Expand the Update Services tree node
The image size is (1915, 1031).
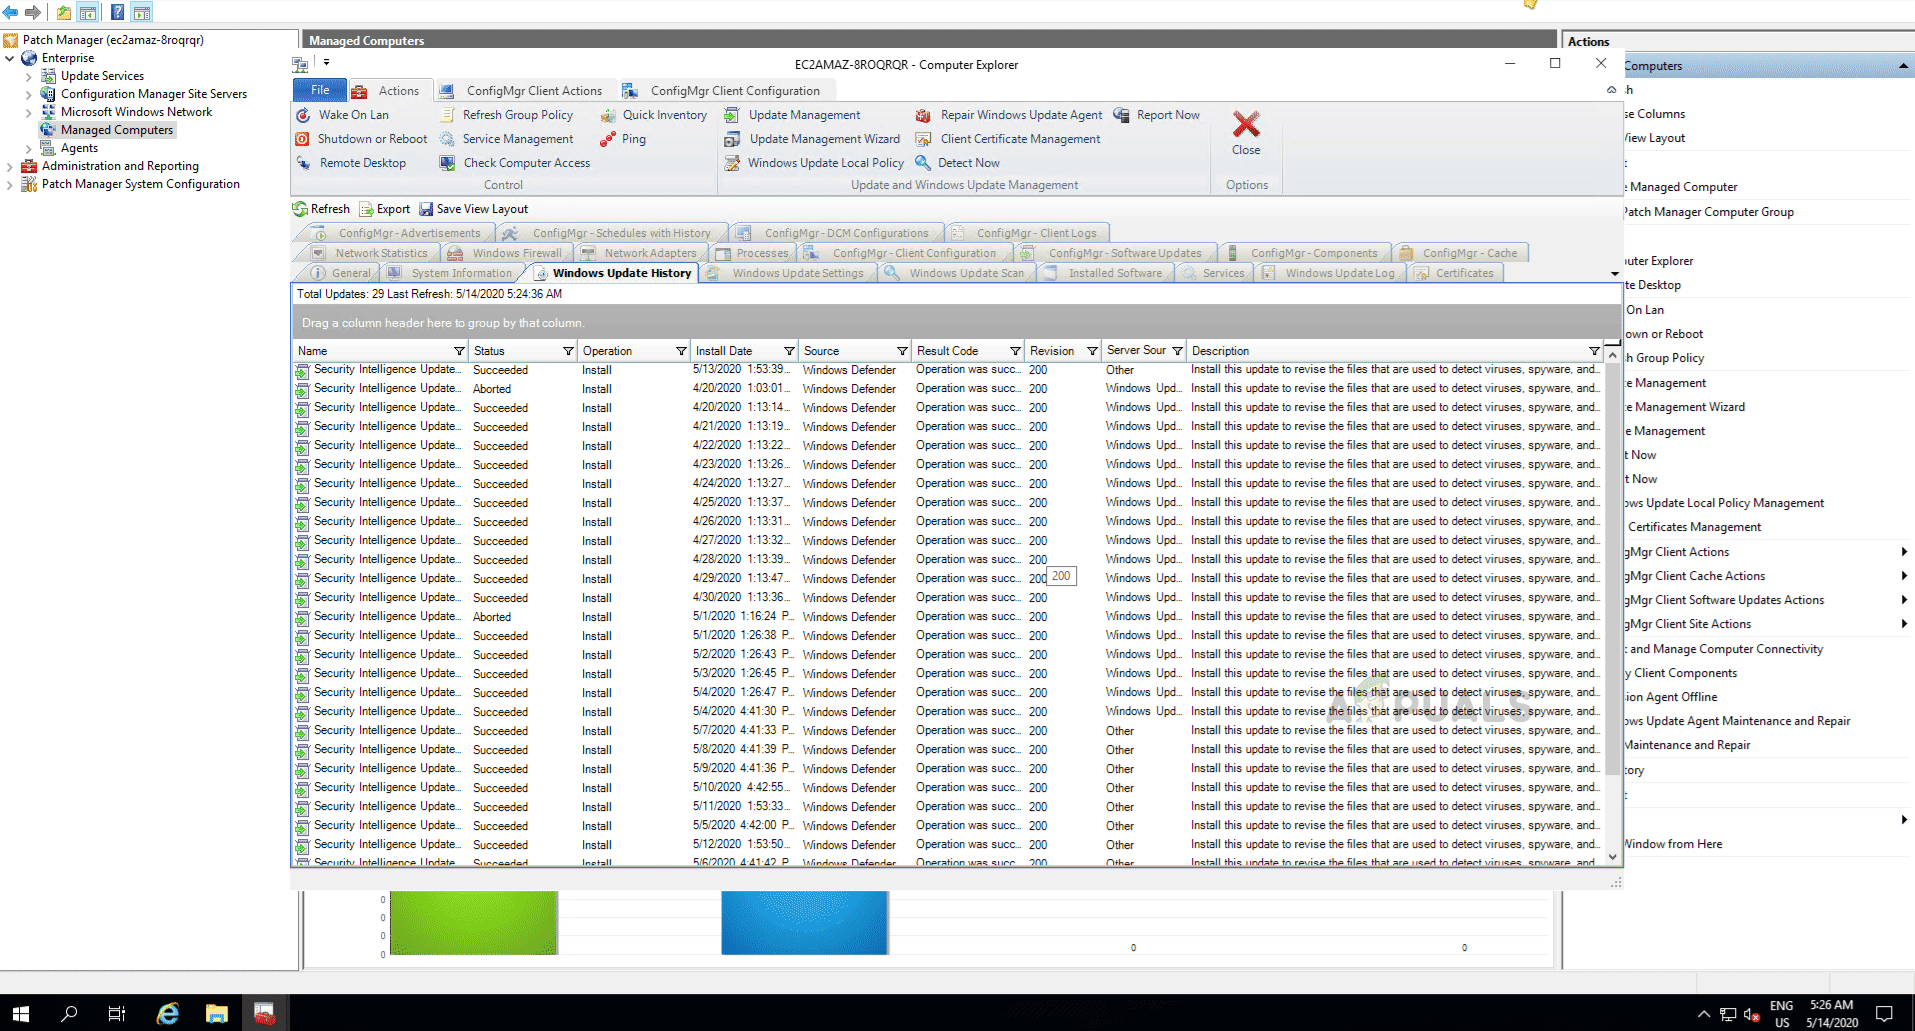tap(28, 76)
